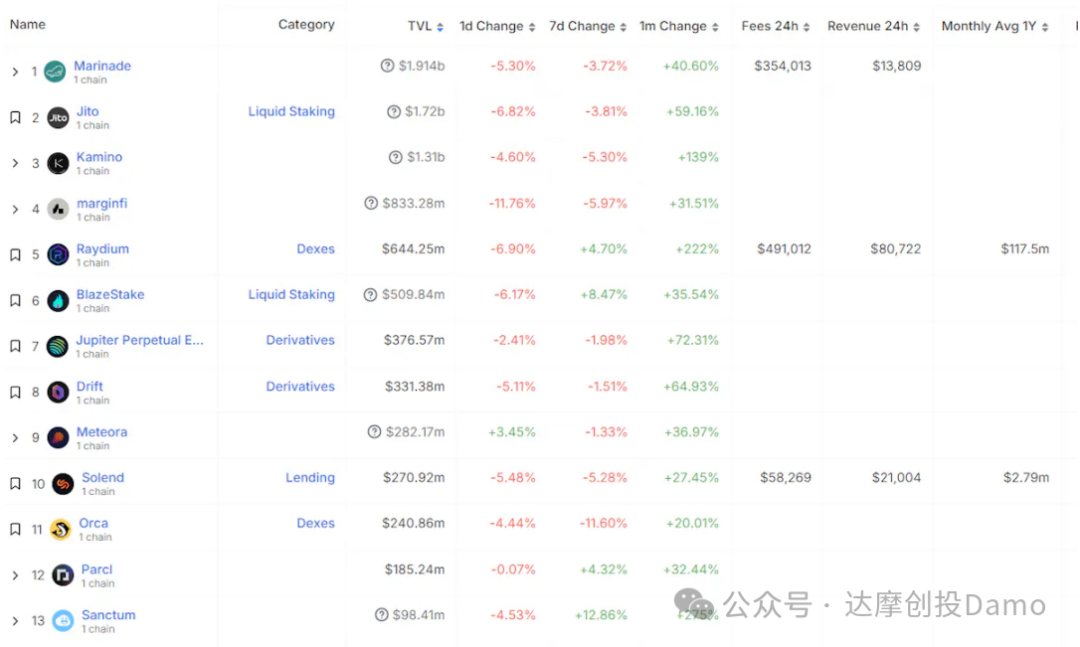Click the Kamino protocol logo icon
Viewport: 1080px width, 647px height.
point(59,163)
